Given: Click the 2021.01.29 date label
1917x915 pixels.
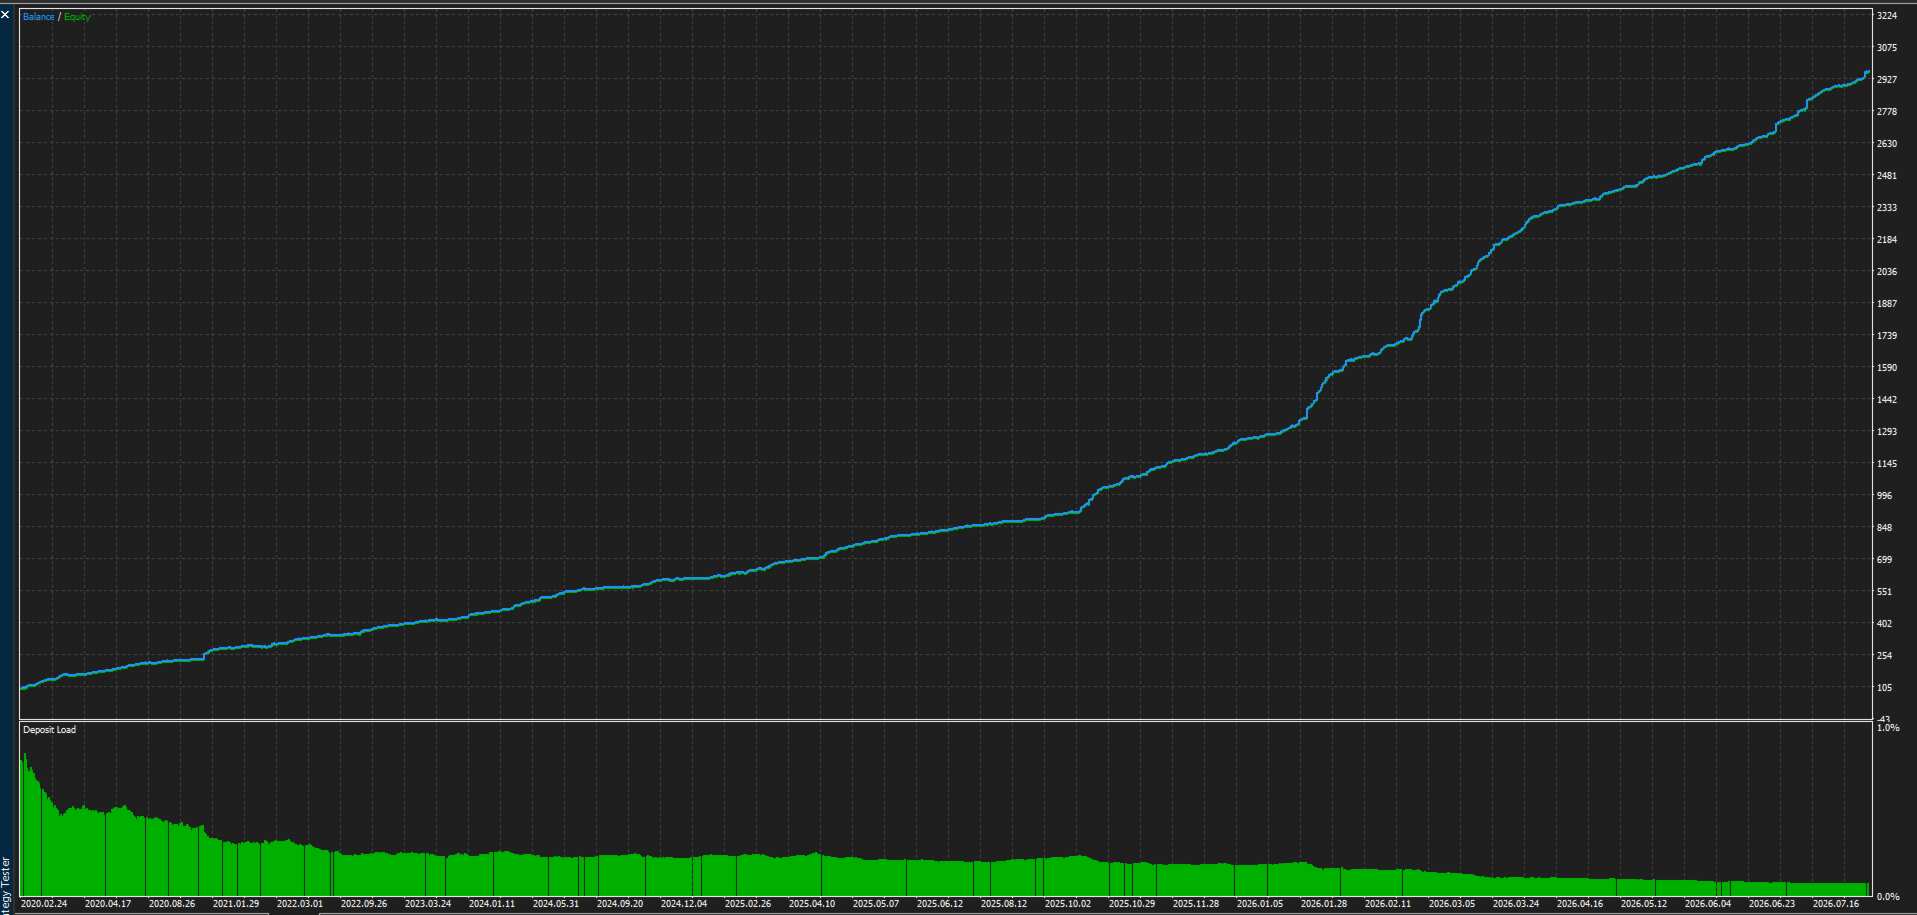Looking at the screenshot, I should [236, 904].
